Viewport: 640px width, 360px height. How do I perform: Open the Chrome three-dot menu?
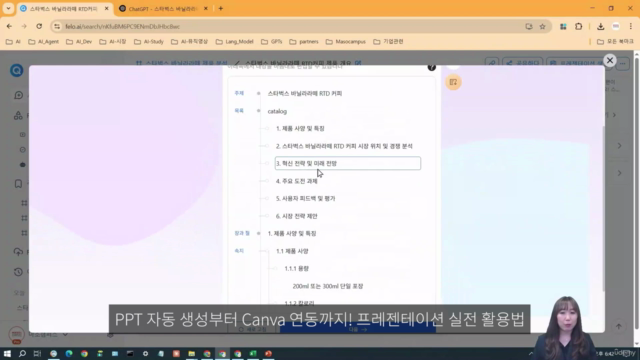point(631,27)
